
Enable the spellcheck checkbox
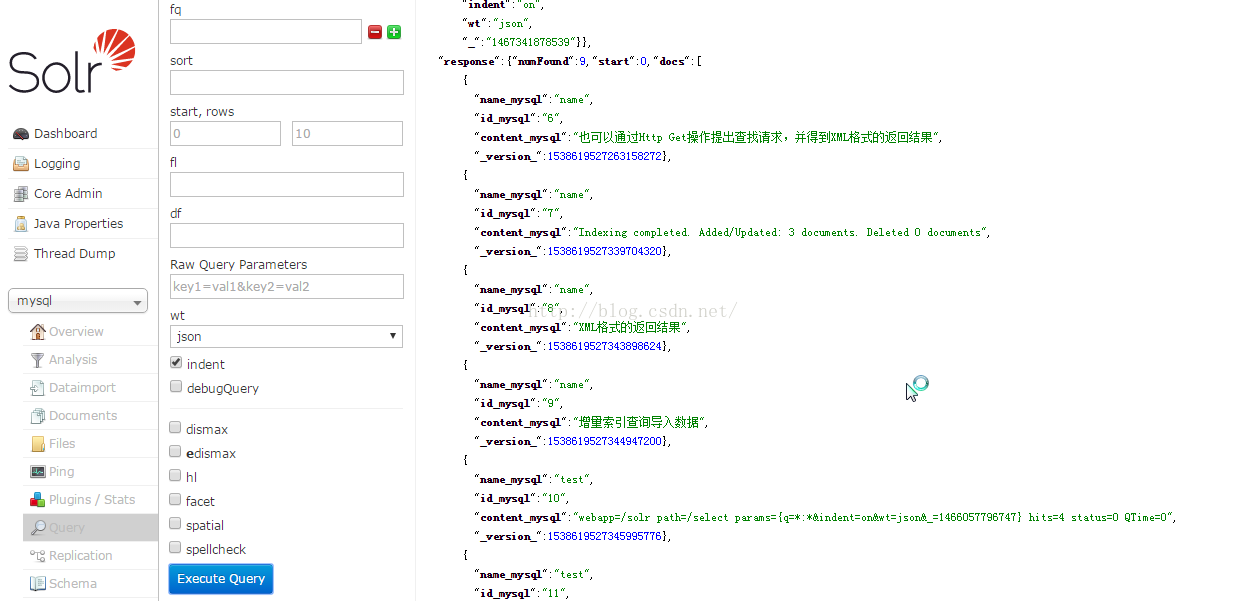click(176, 548)
